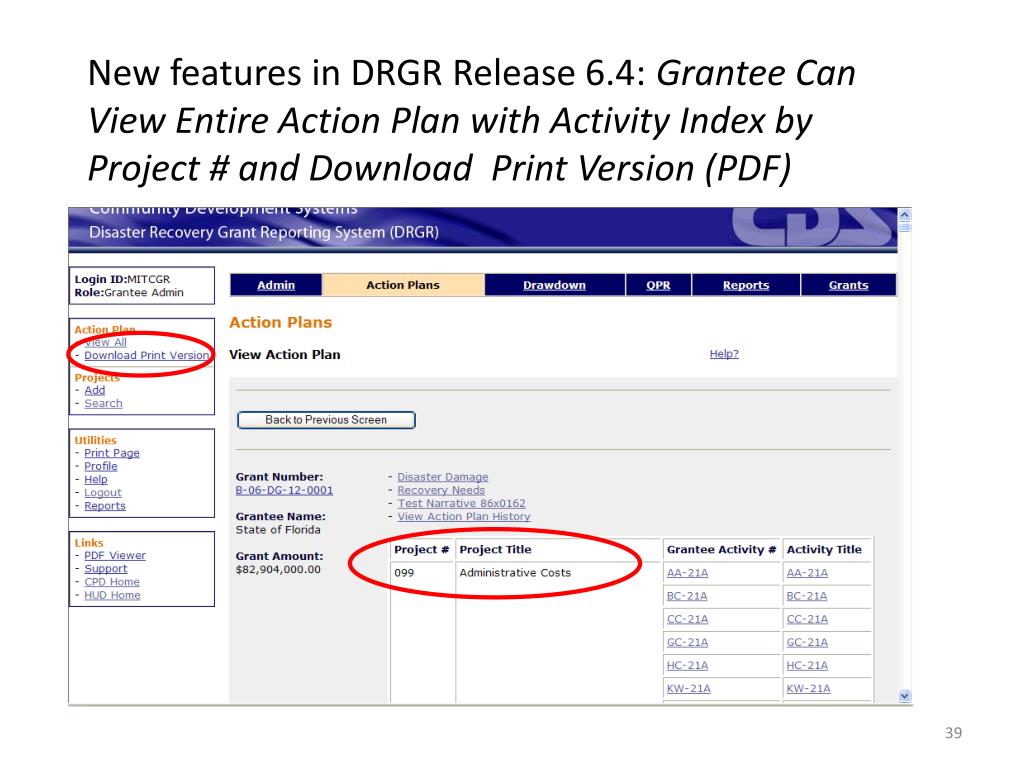Select the Action Plans tab
Image resolution: width=1024 pixels, height=768 pixels.
tap(403, 285)
